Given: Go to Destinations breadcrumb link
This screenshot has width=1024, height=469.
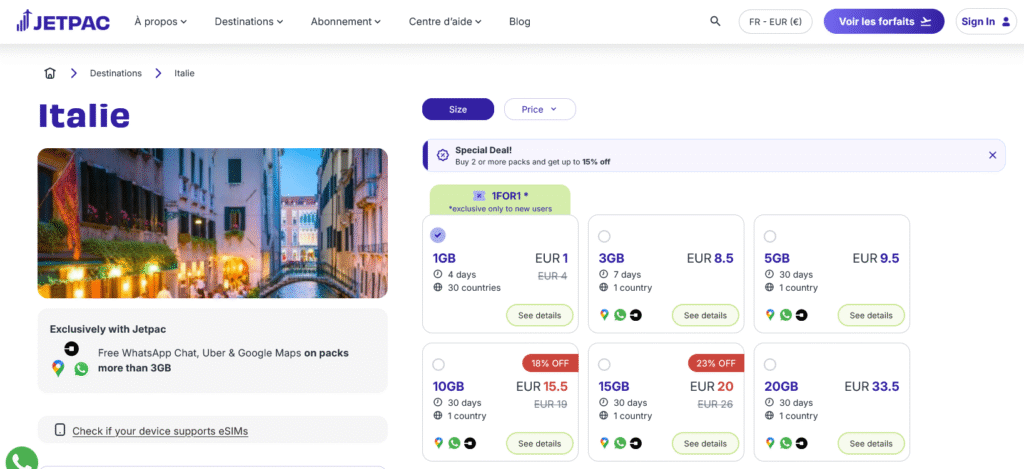Looking at the screenshot, I should (x=116, y=73).
